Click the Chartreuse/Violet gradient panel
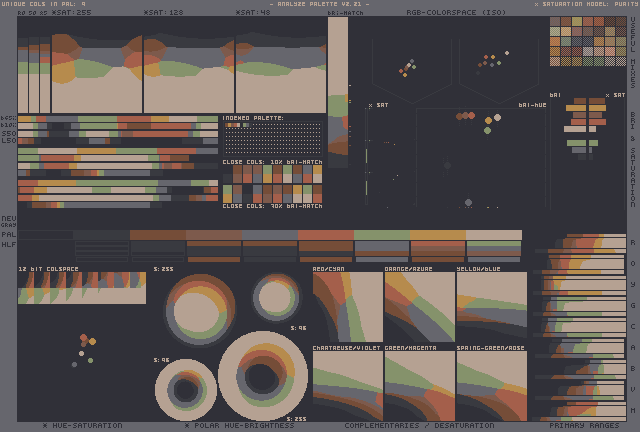 click(x=347, y=386)
